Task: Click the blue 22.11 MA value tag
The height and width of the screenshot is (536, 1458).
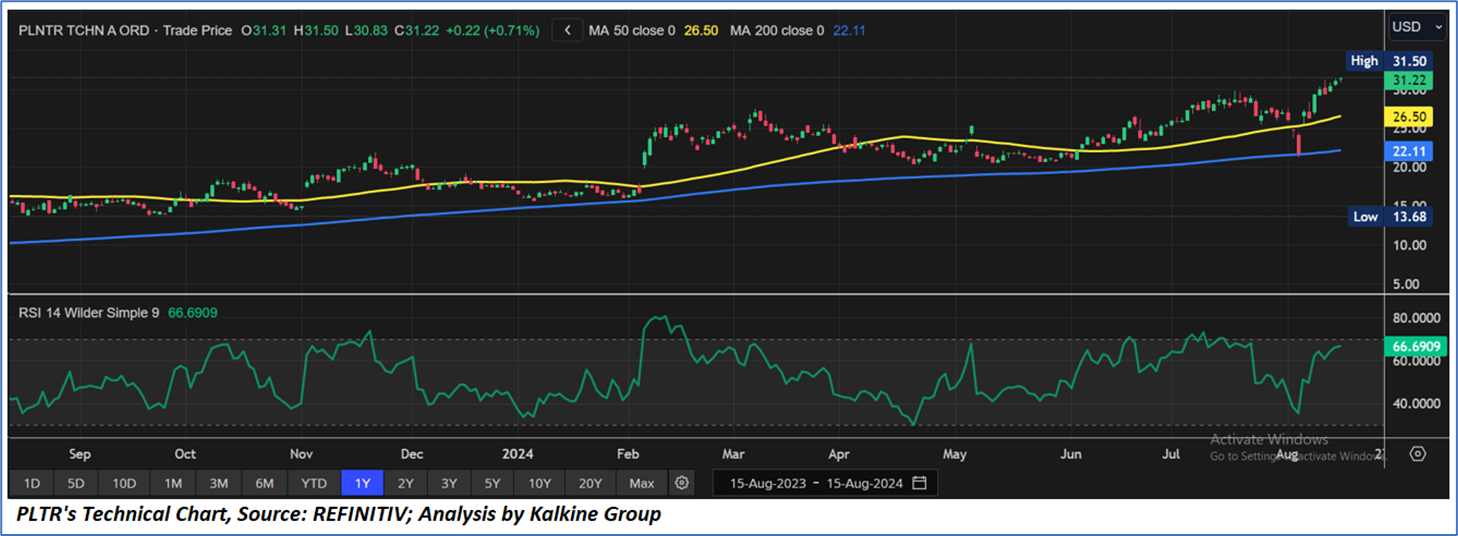Action: point(1409,150)
